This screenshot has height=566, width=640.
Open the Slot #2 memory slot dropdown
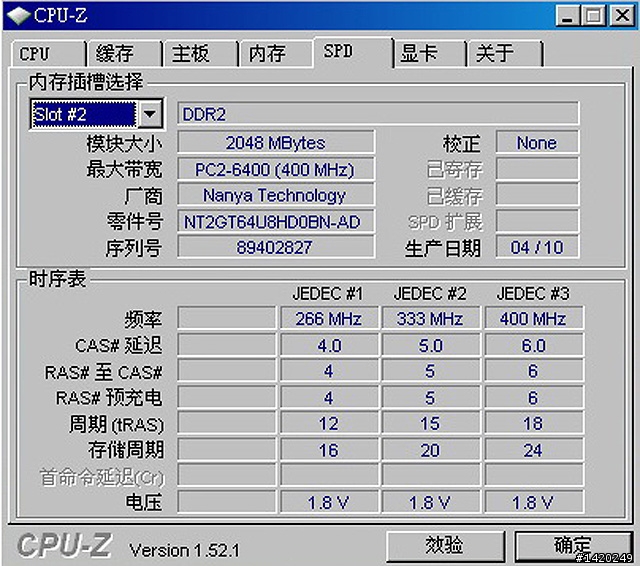tap(97, 114)
